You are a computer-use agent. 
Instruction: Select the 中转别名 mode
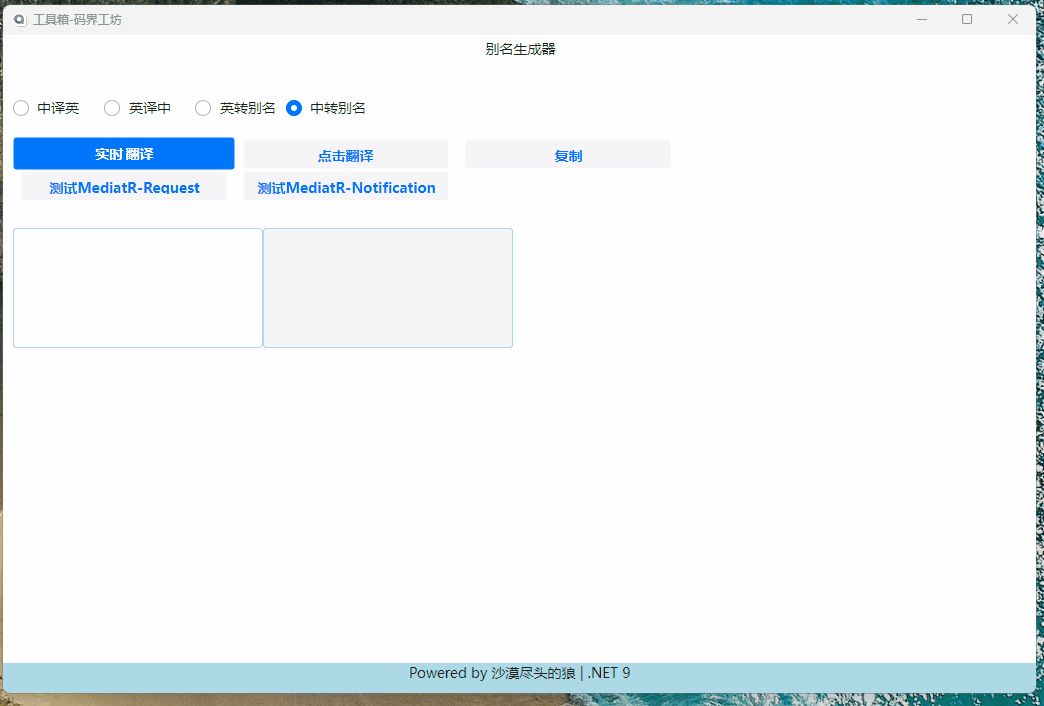tap(293, 108)
